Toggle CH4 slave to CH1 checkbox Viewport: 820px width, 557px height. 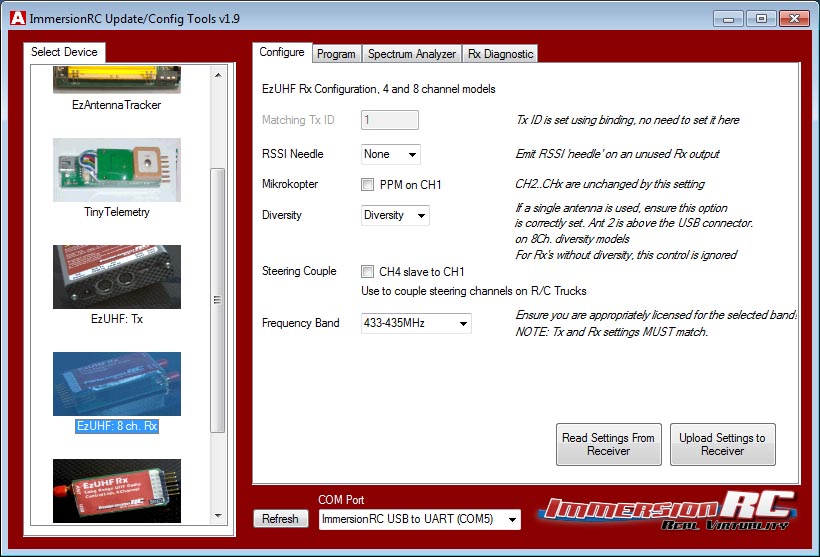tap(368, 272)
